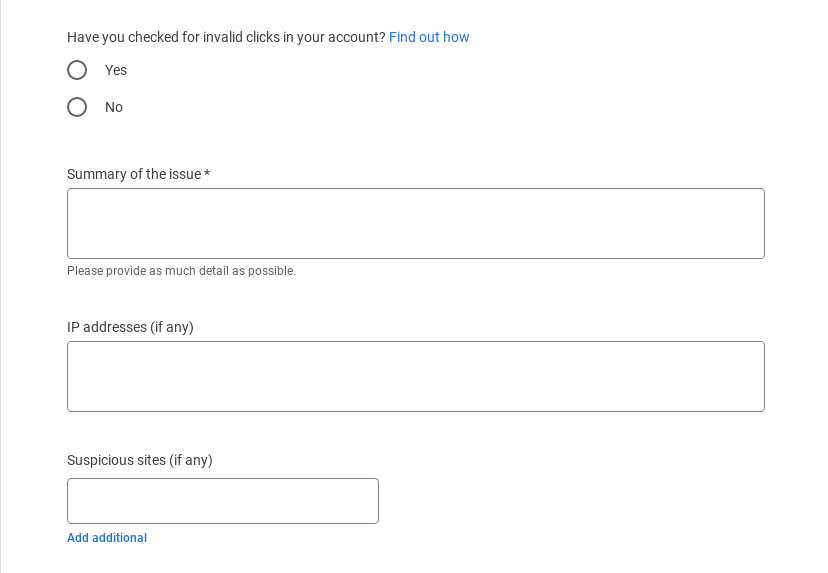828x573 pixels.
Task: Place cursor in the issue summary box
Action: coord(415,223)
